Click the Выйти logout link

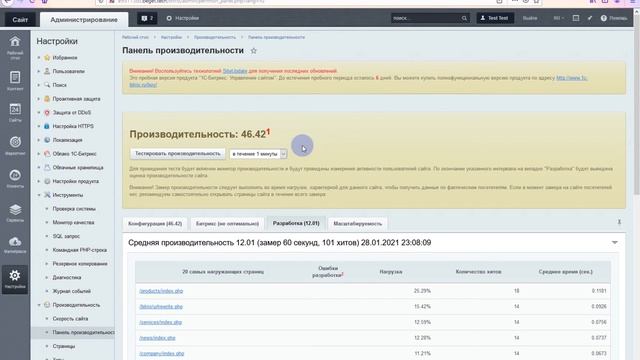click(x=530, y=18)
